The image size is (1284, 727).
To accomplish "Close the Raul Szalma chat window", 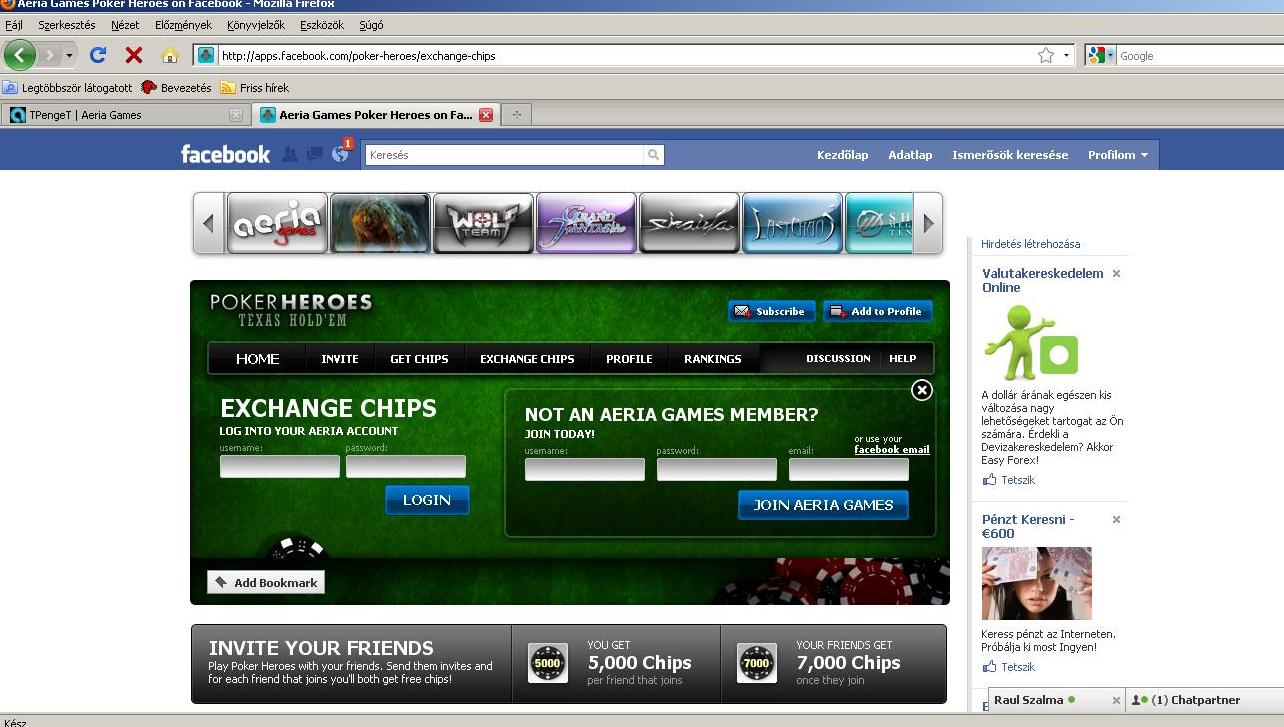I will point(1116,701).
